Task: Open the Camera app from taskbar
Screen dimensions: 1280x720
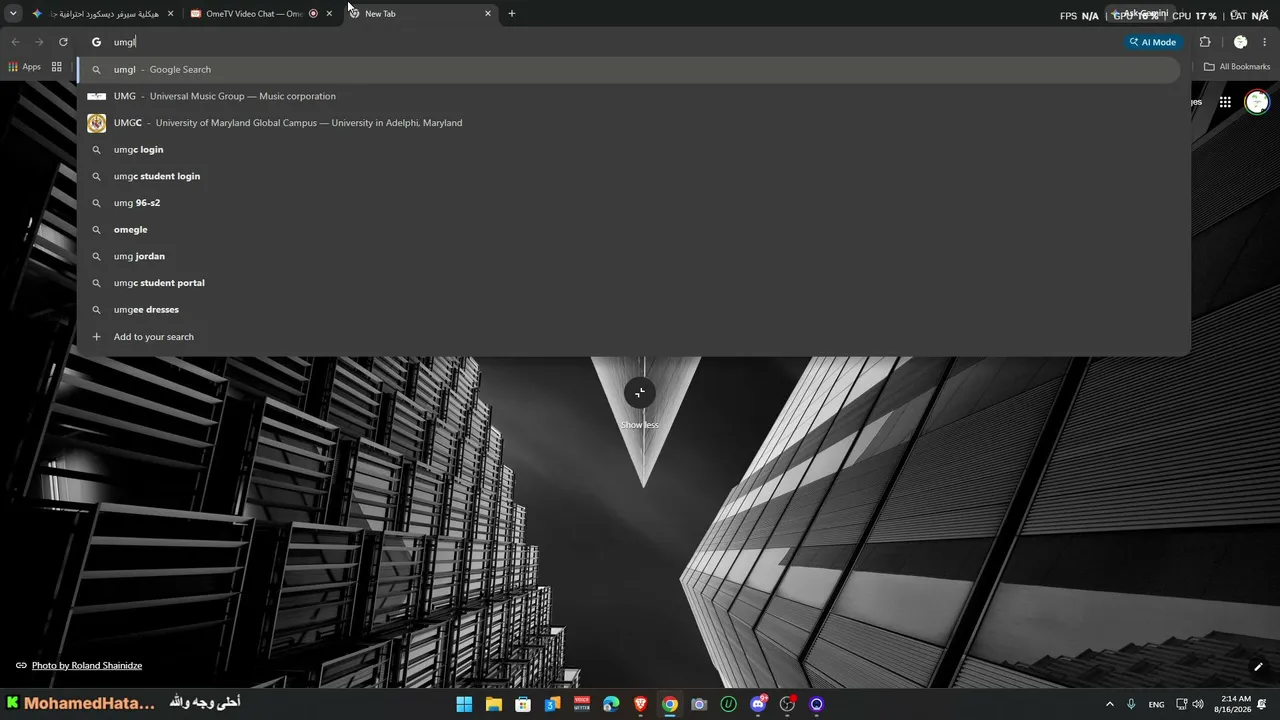Action: [x=699, y=704]
